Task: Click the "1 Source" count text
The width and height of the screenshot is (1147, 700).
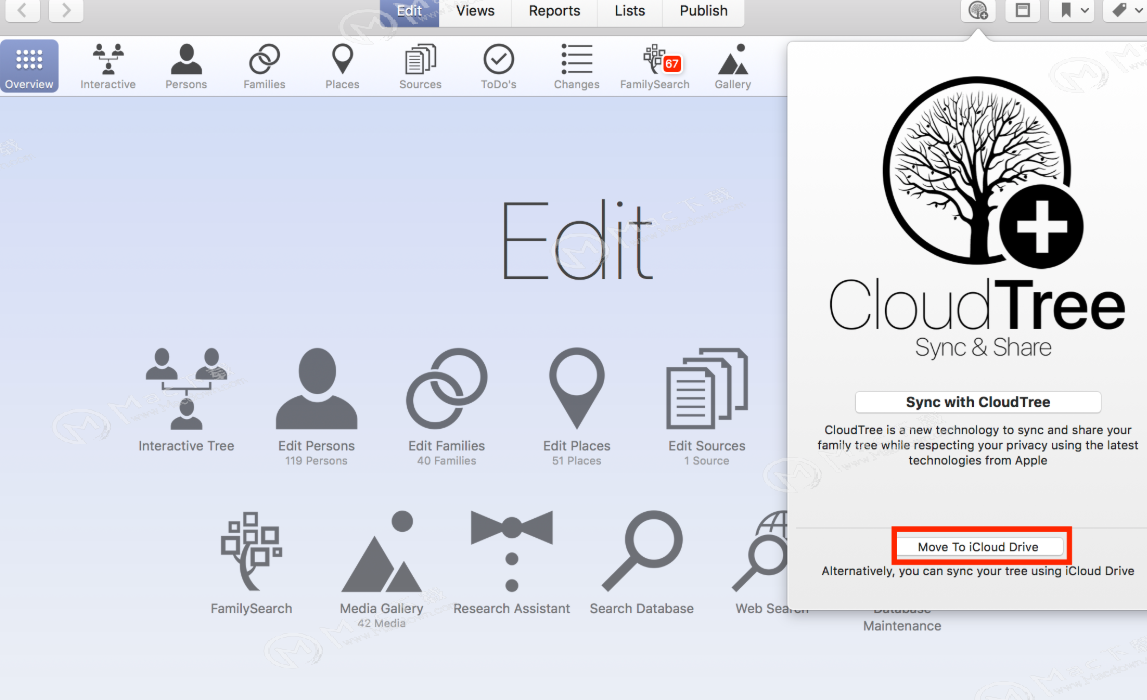Action: click(707, 461)
